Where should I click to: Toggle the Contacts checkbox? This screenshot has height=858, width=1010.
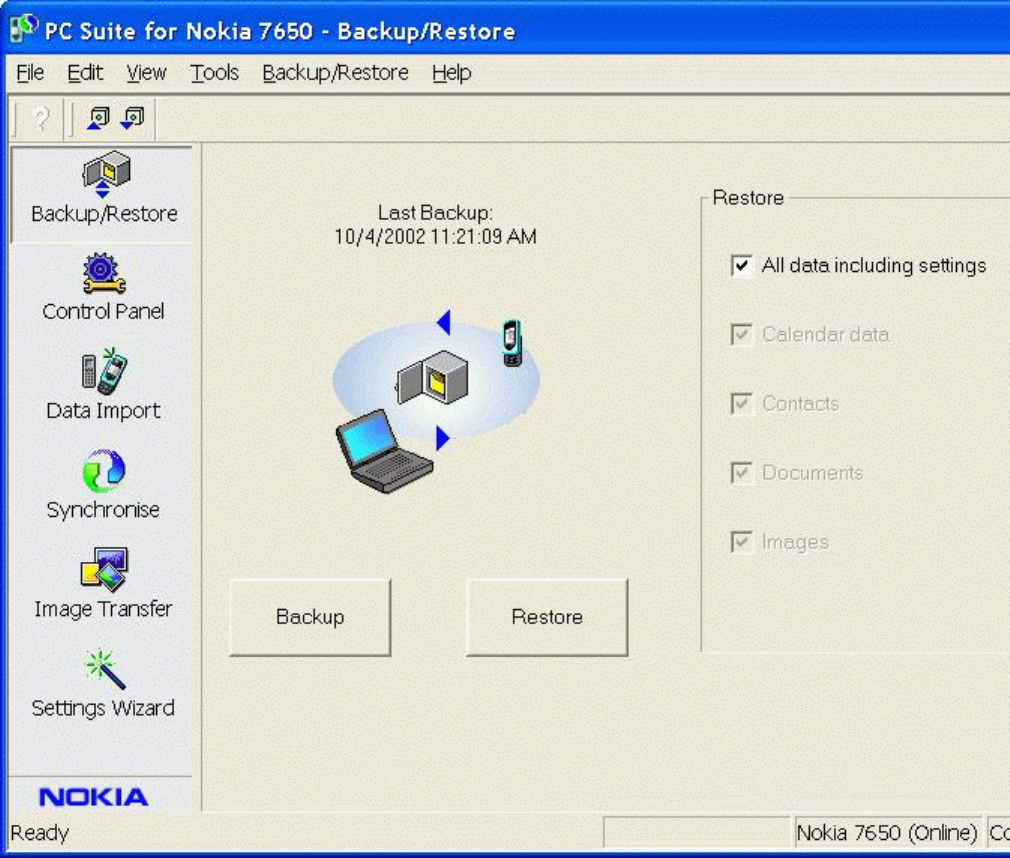pyautogui.click(x=741, y=404)
